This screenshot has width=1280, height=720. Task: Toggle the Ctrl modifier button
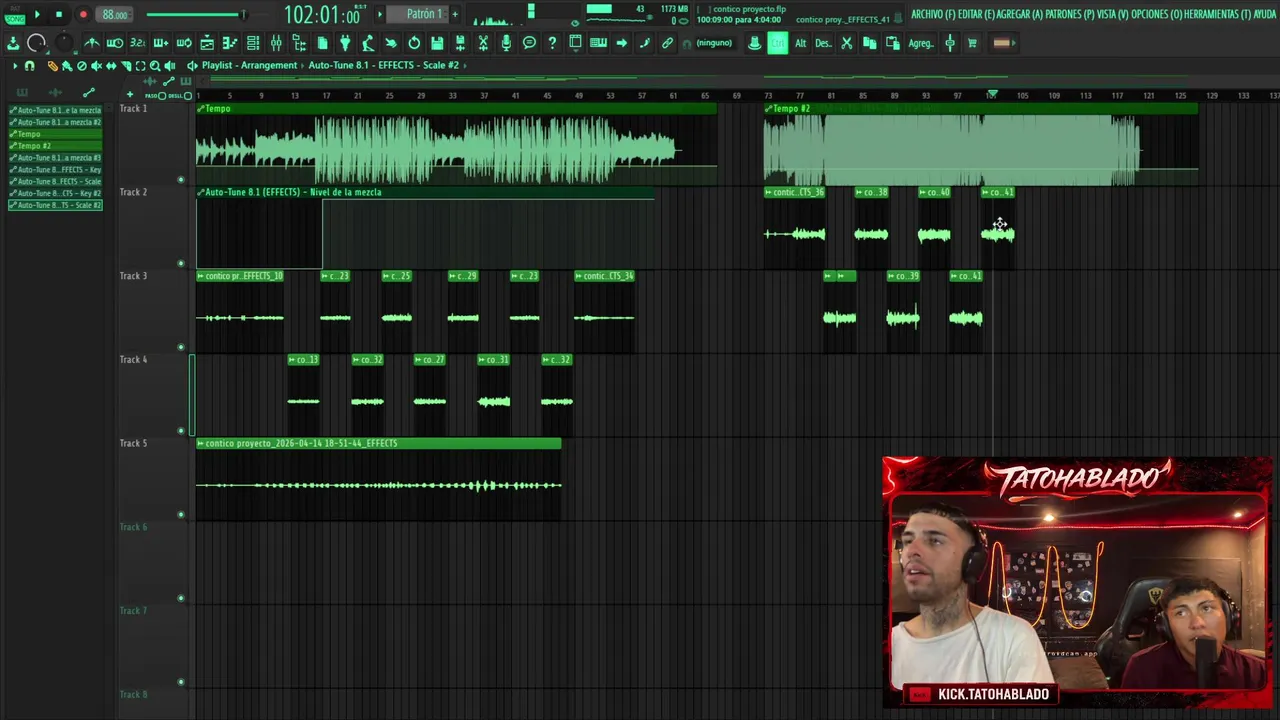(x=777, y=43)
